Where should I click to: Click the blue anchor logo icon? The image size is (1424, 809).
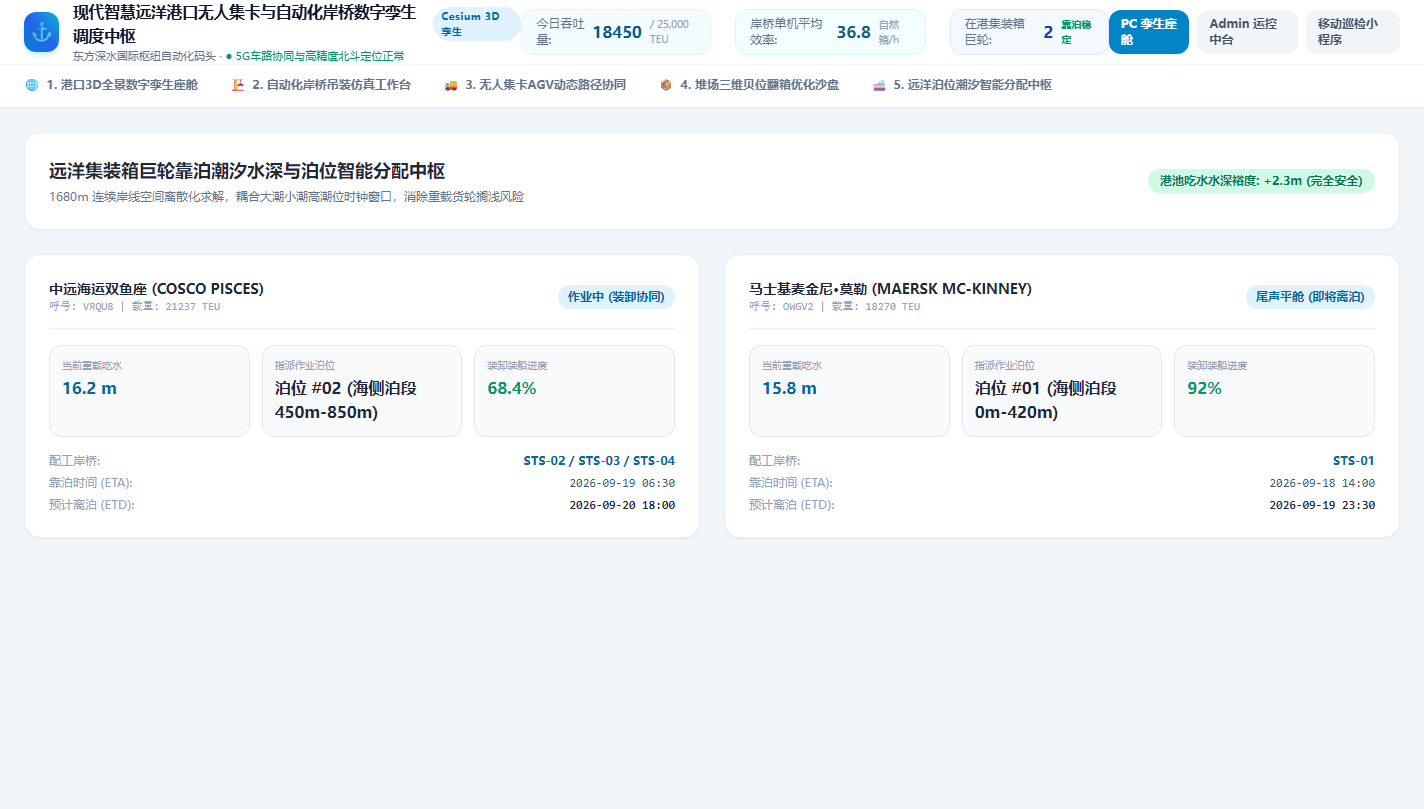42,31
